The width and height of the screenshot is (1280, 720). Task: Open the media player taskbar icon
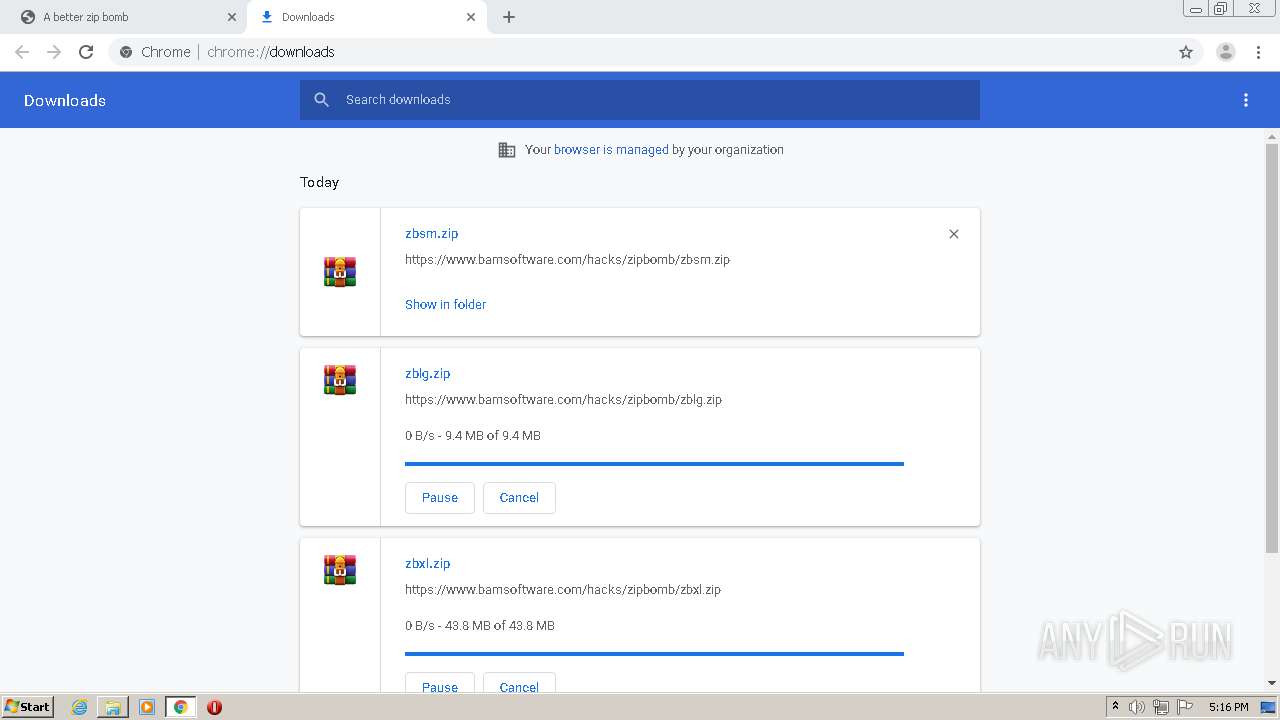click(x=147, y=707)
